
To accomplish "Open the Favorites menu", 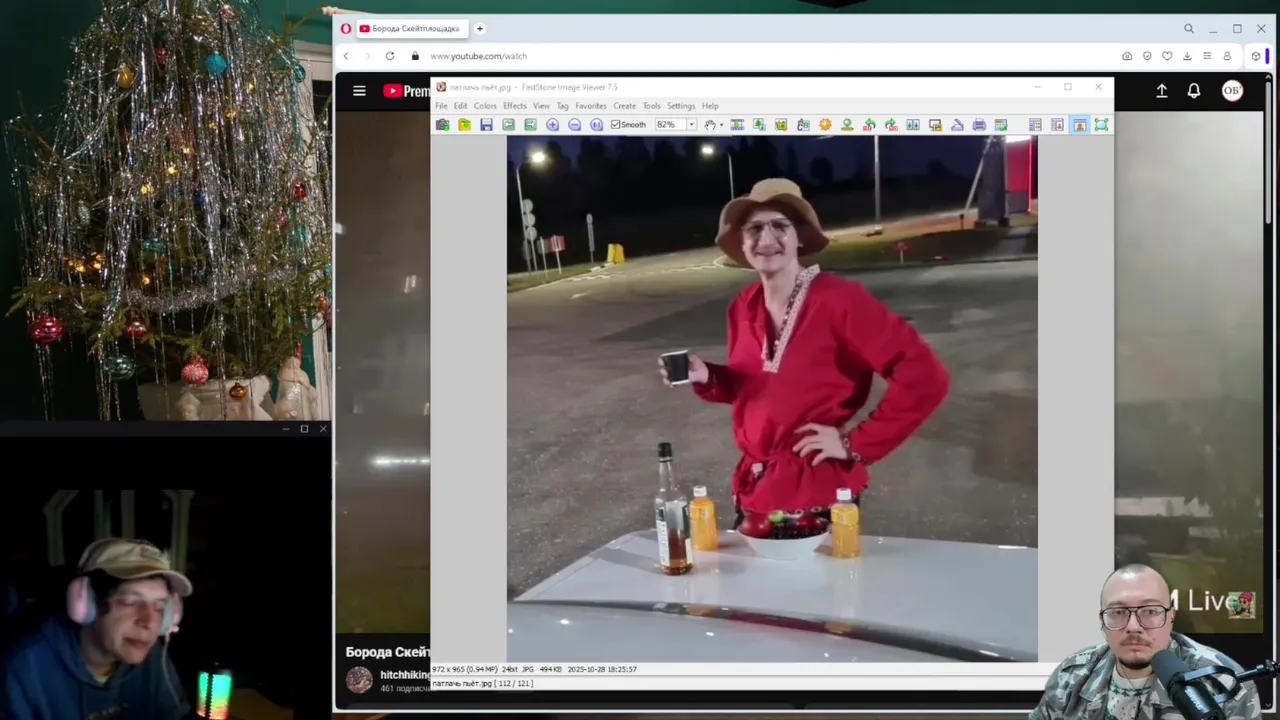I will 590,106.
